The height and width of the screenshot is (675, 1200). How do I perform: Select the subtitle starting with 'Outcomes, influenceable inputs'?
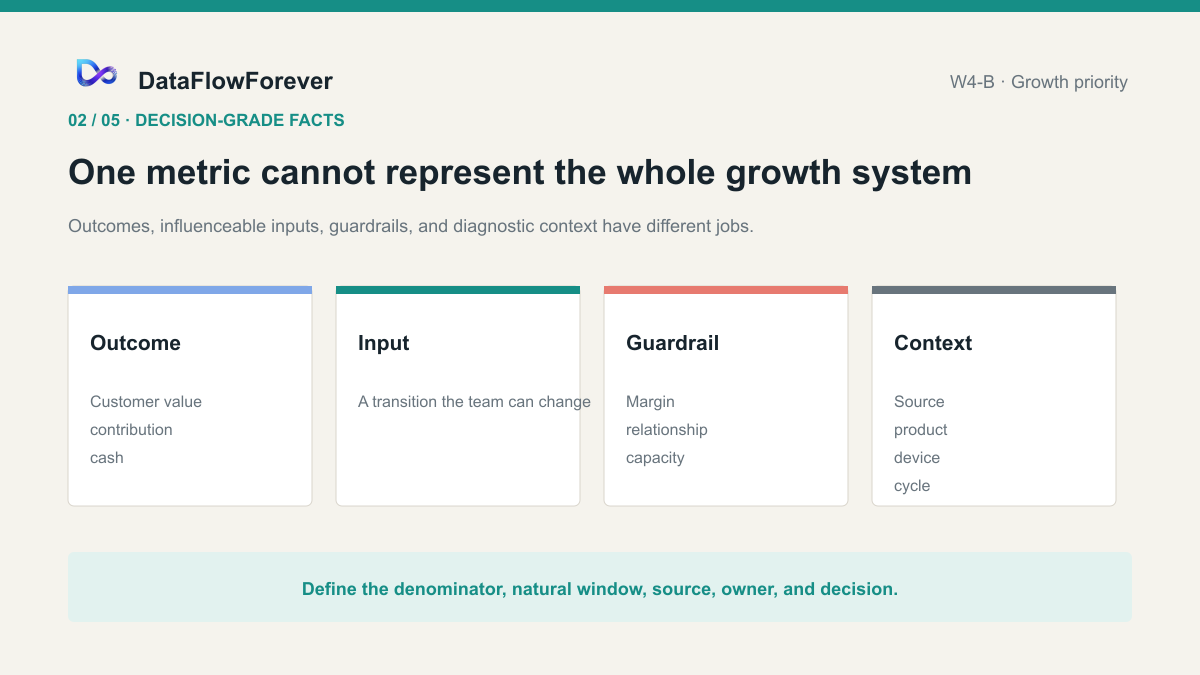coord(411,226)
